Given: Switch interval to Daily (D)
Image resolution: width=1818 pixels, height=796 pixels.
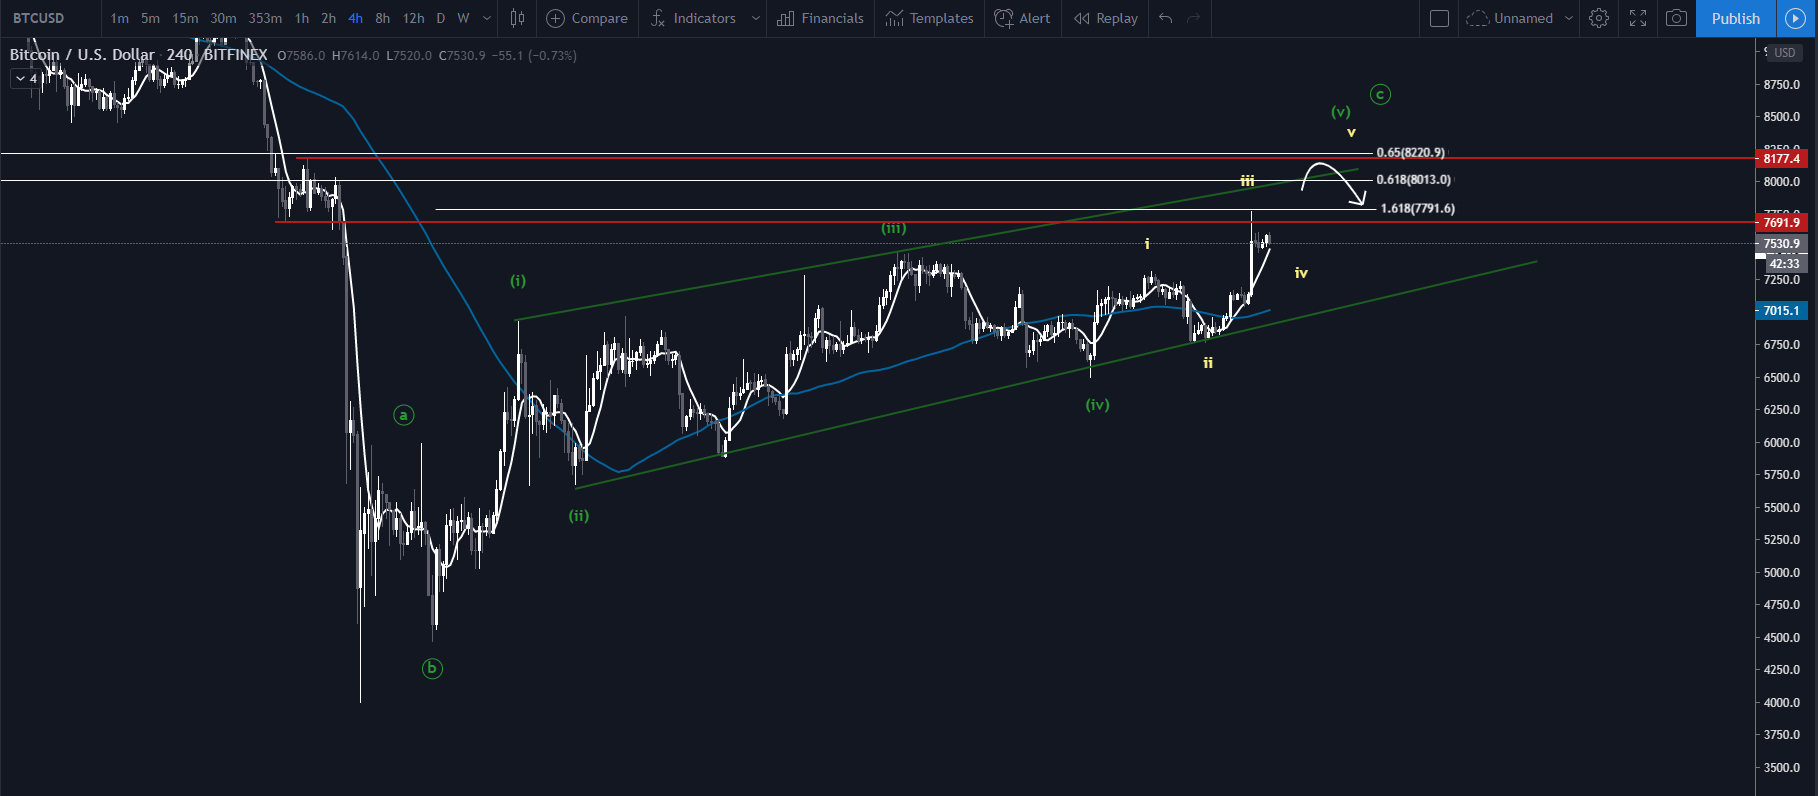Looking at the screenshot, I should 440,18.
